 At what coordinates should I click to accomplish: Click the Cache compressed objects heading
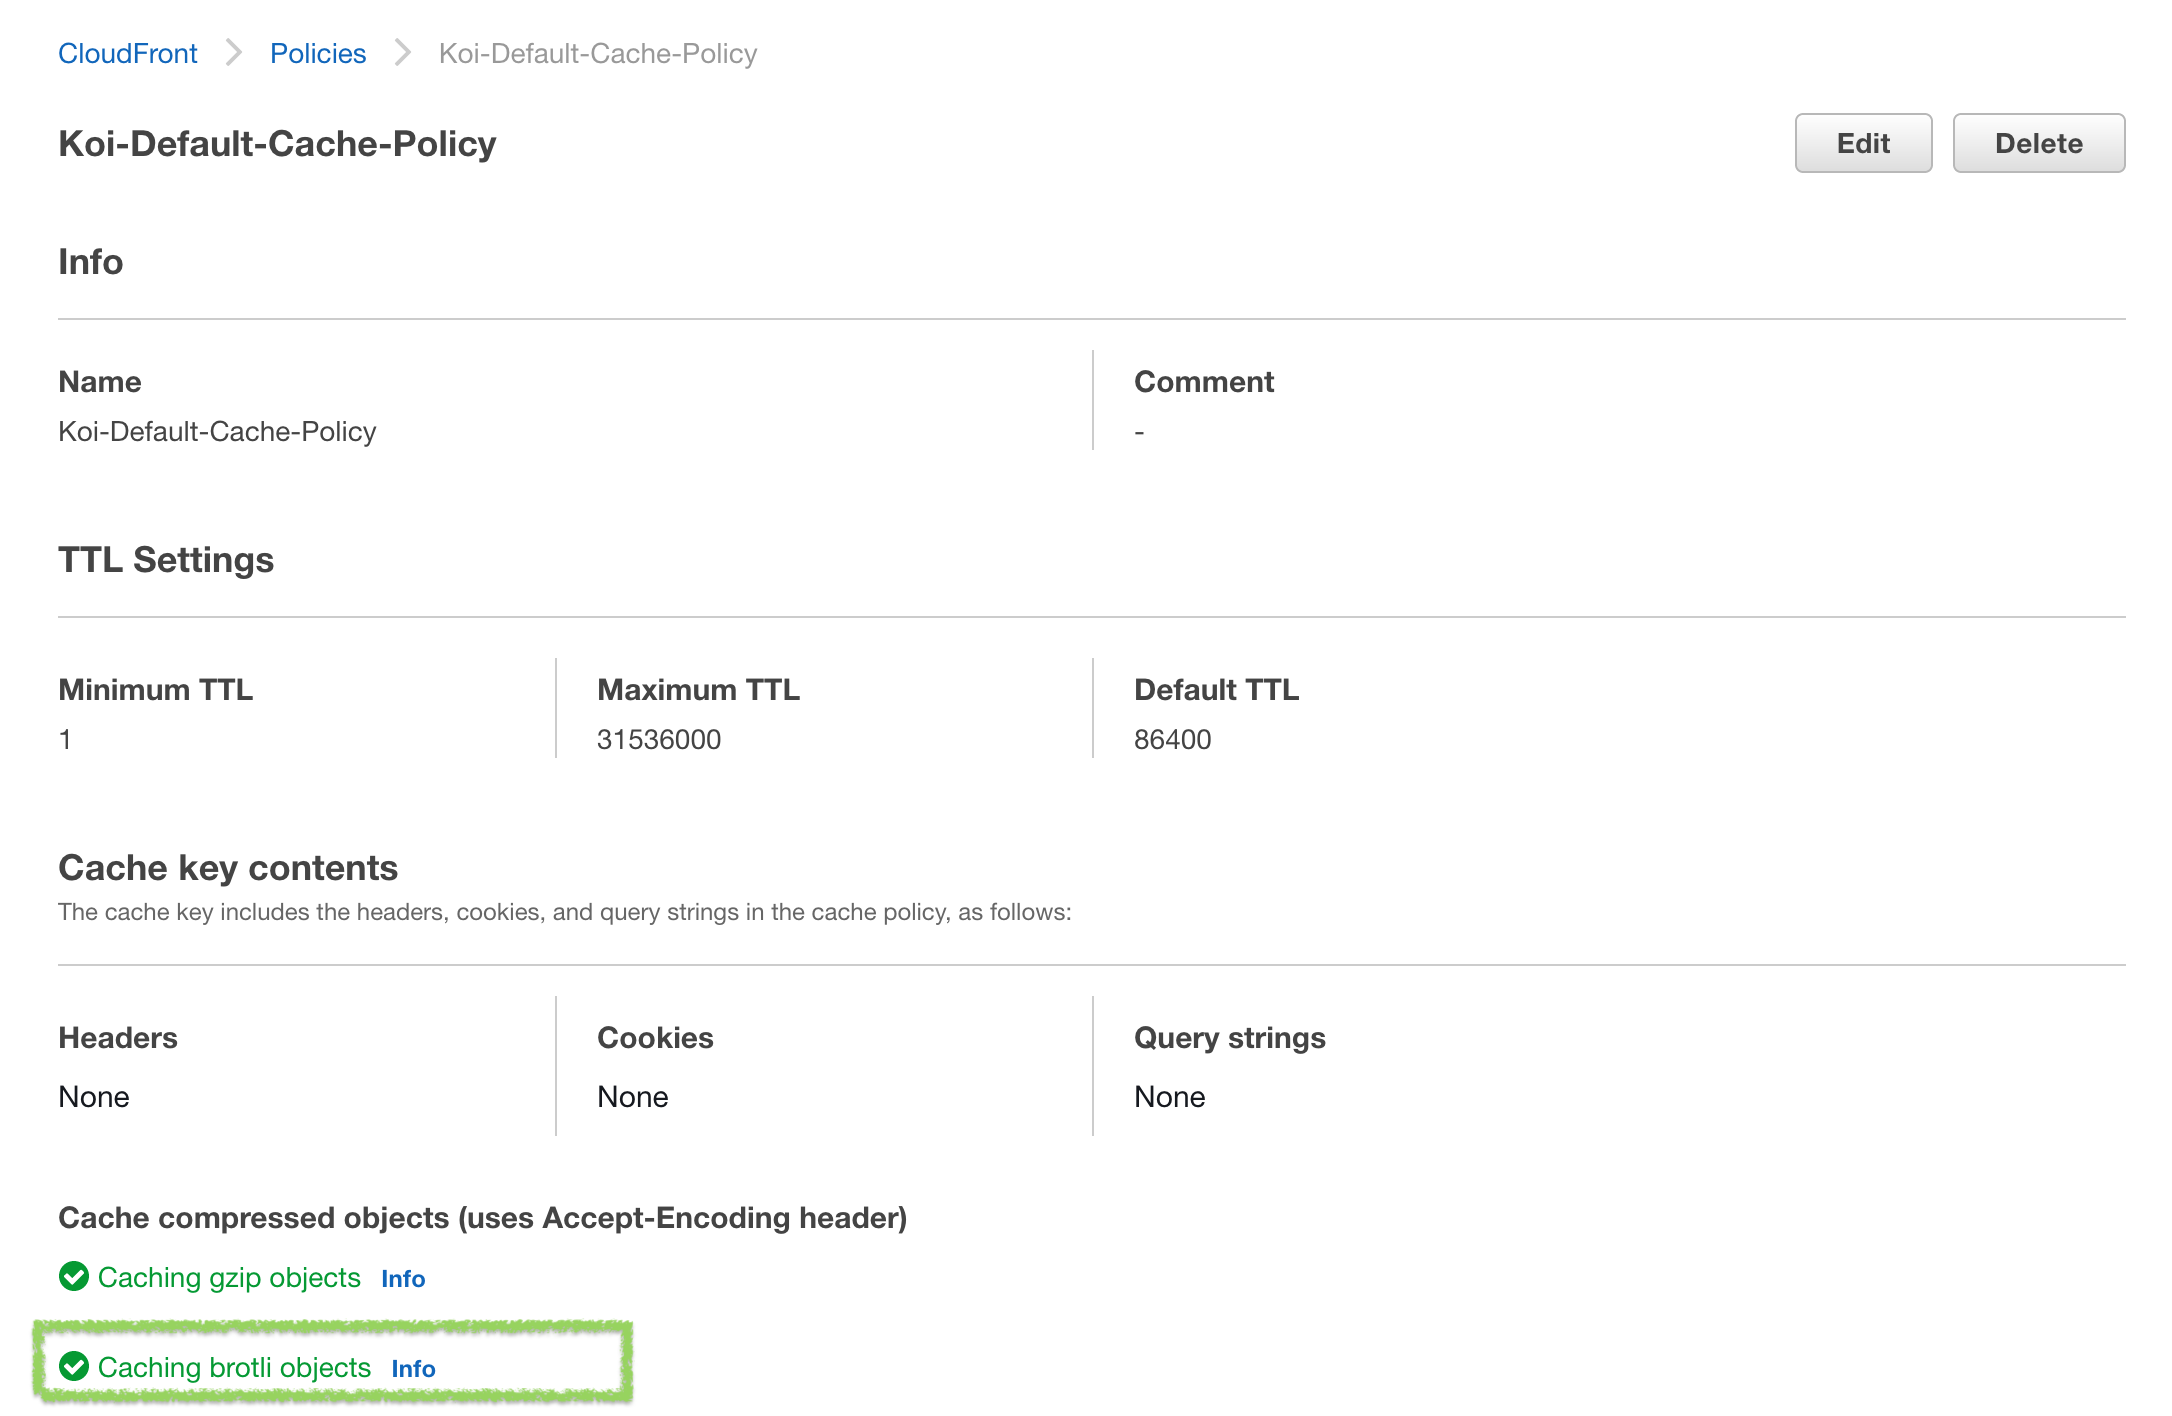(x=483, y=1218)
